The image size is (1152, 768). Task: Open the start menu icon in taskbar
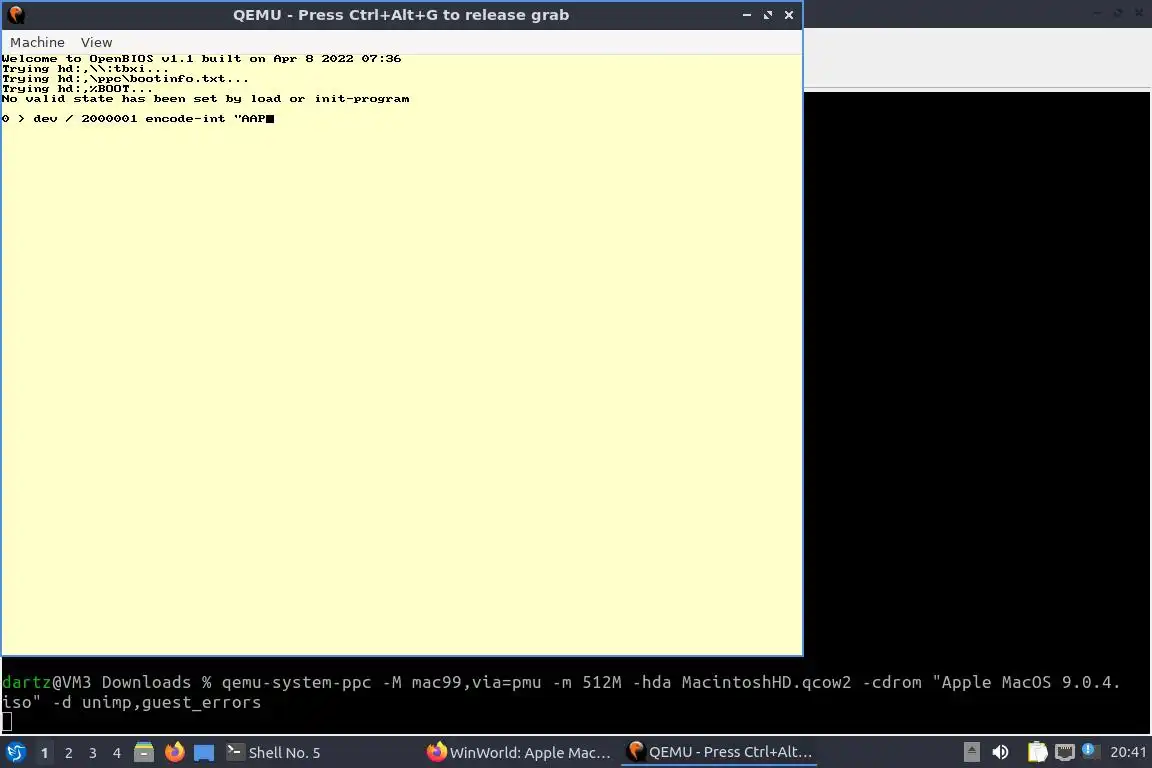click(x=15, y=753)
